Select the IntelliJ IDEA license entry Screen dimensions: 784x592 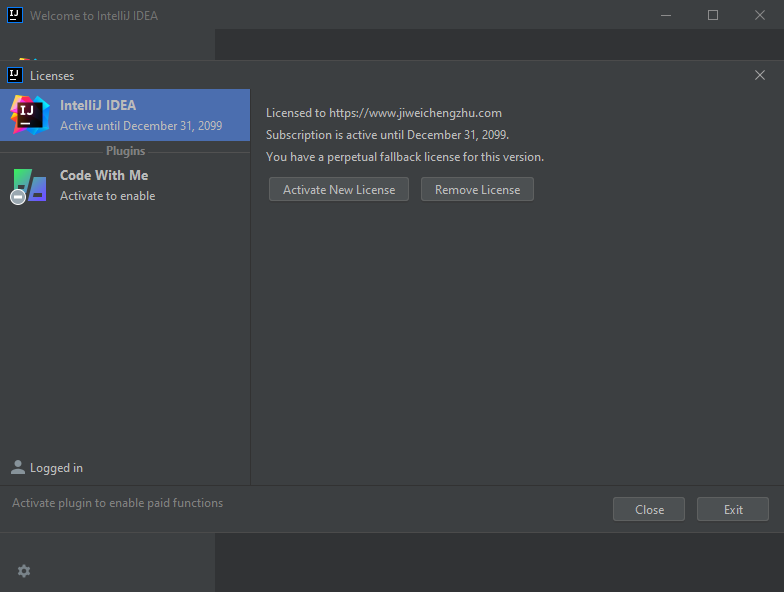(140, 115)
